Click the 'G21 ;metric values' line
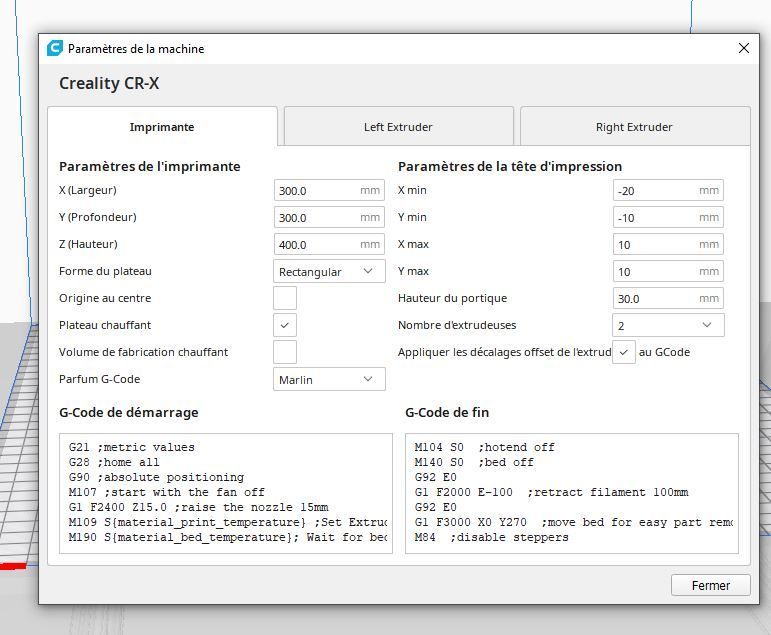The image size is (771, 635). pyautogui.click(x=132, y=447)
